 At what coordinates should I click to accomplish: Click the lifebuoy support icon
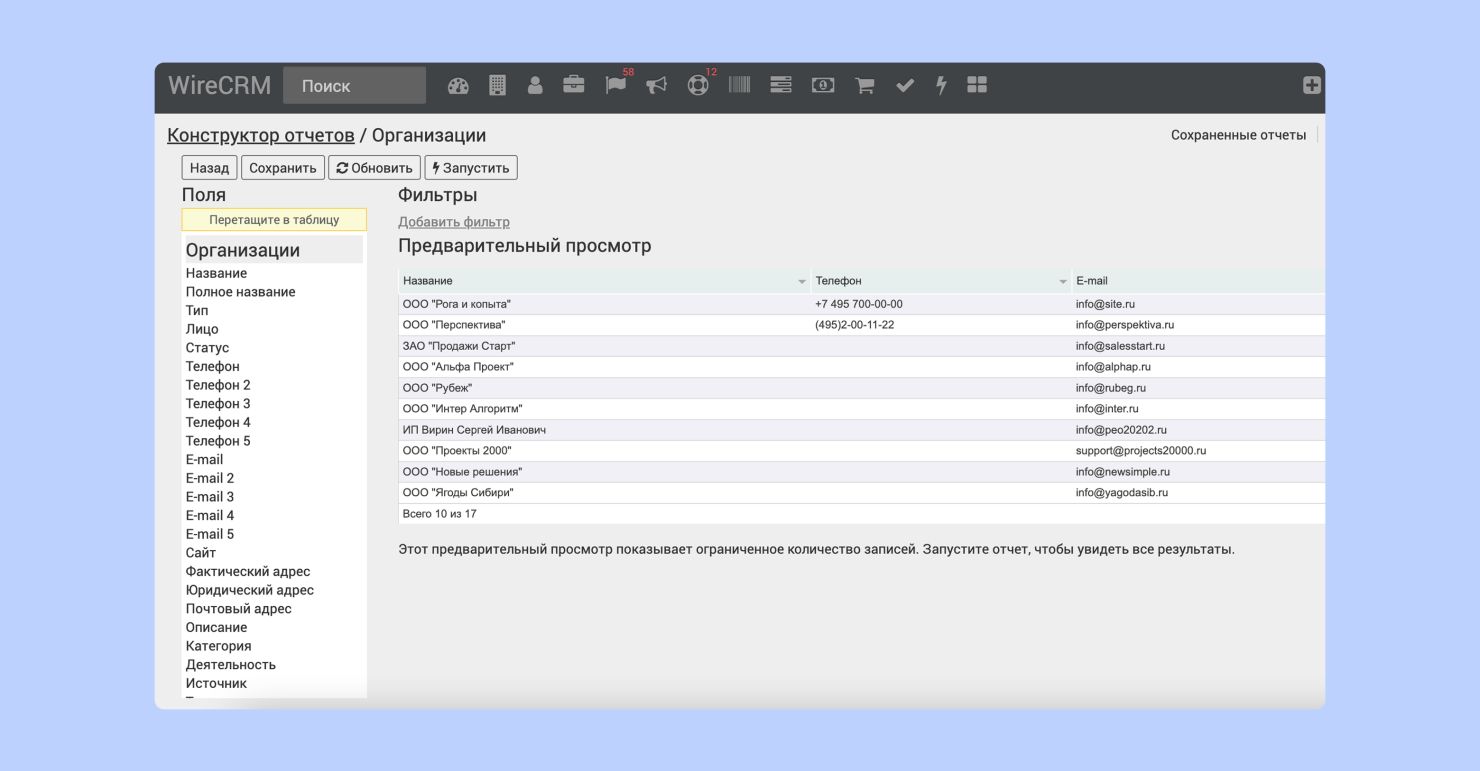click(697, 86)
